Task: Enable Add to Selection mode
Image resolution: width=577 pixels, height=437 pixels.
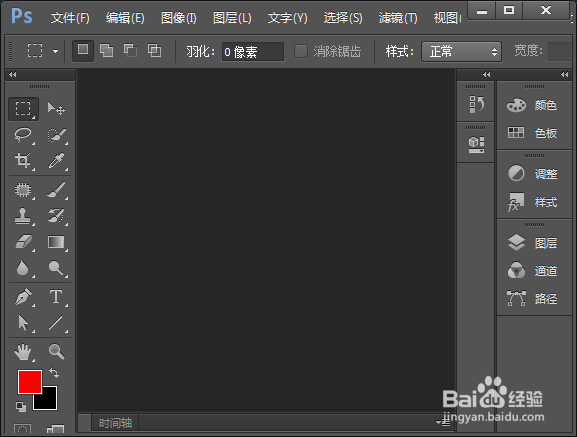Action: click(x=106, y=50)
